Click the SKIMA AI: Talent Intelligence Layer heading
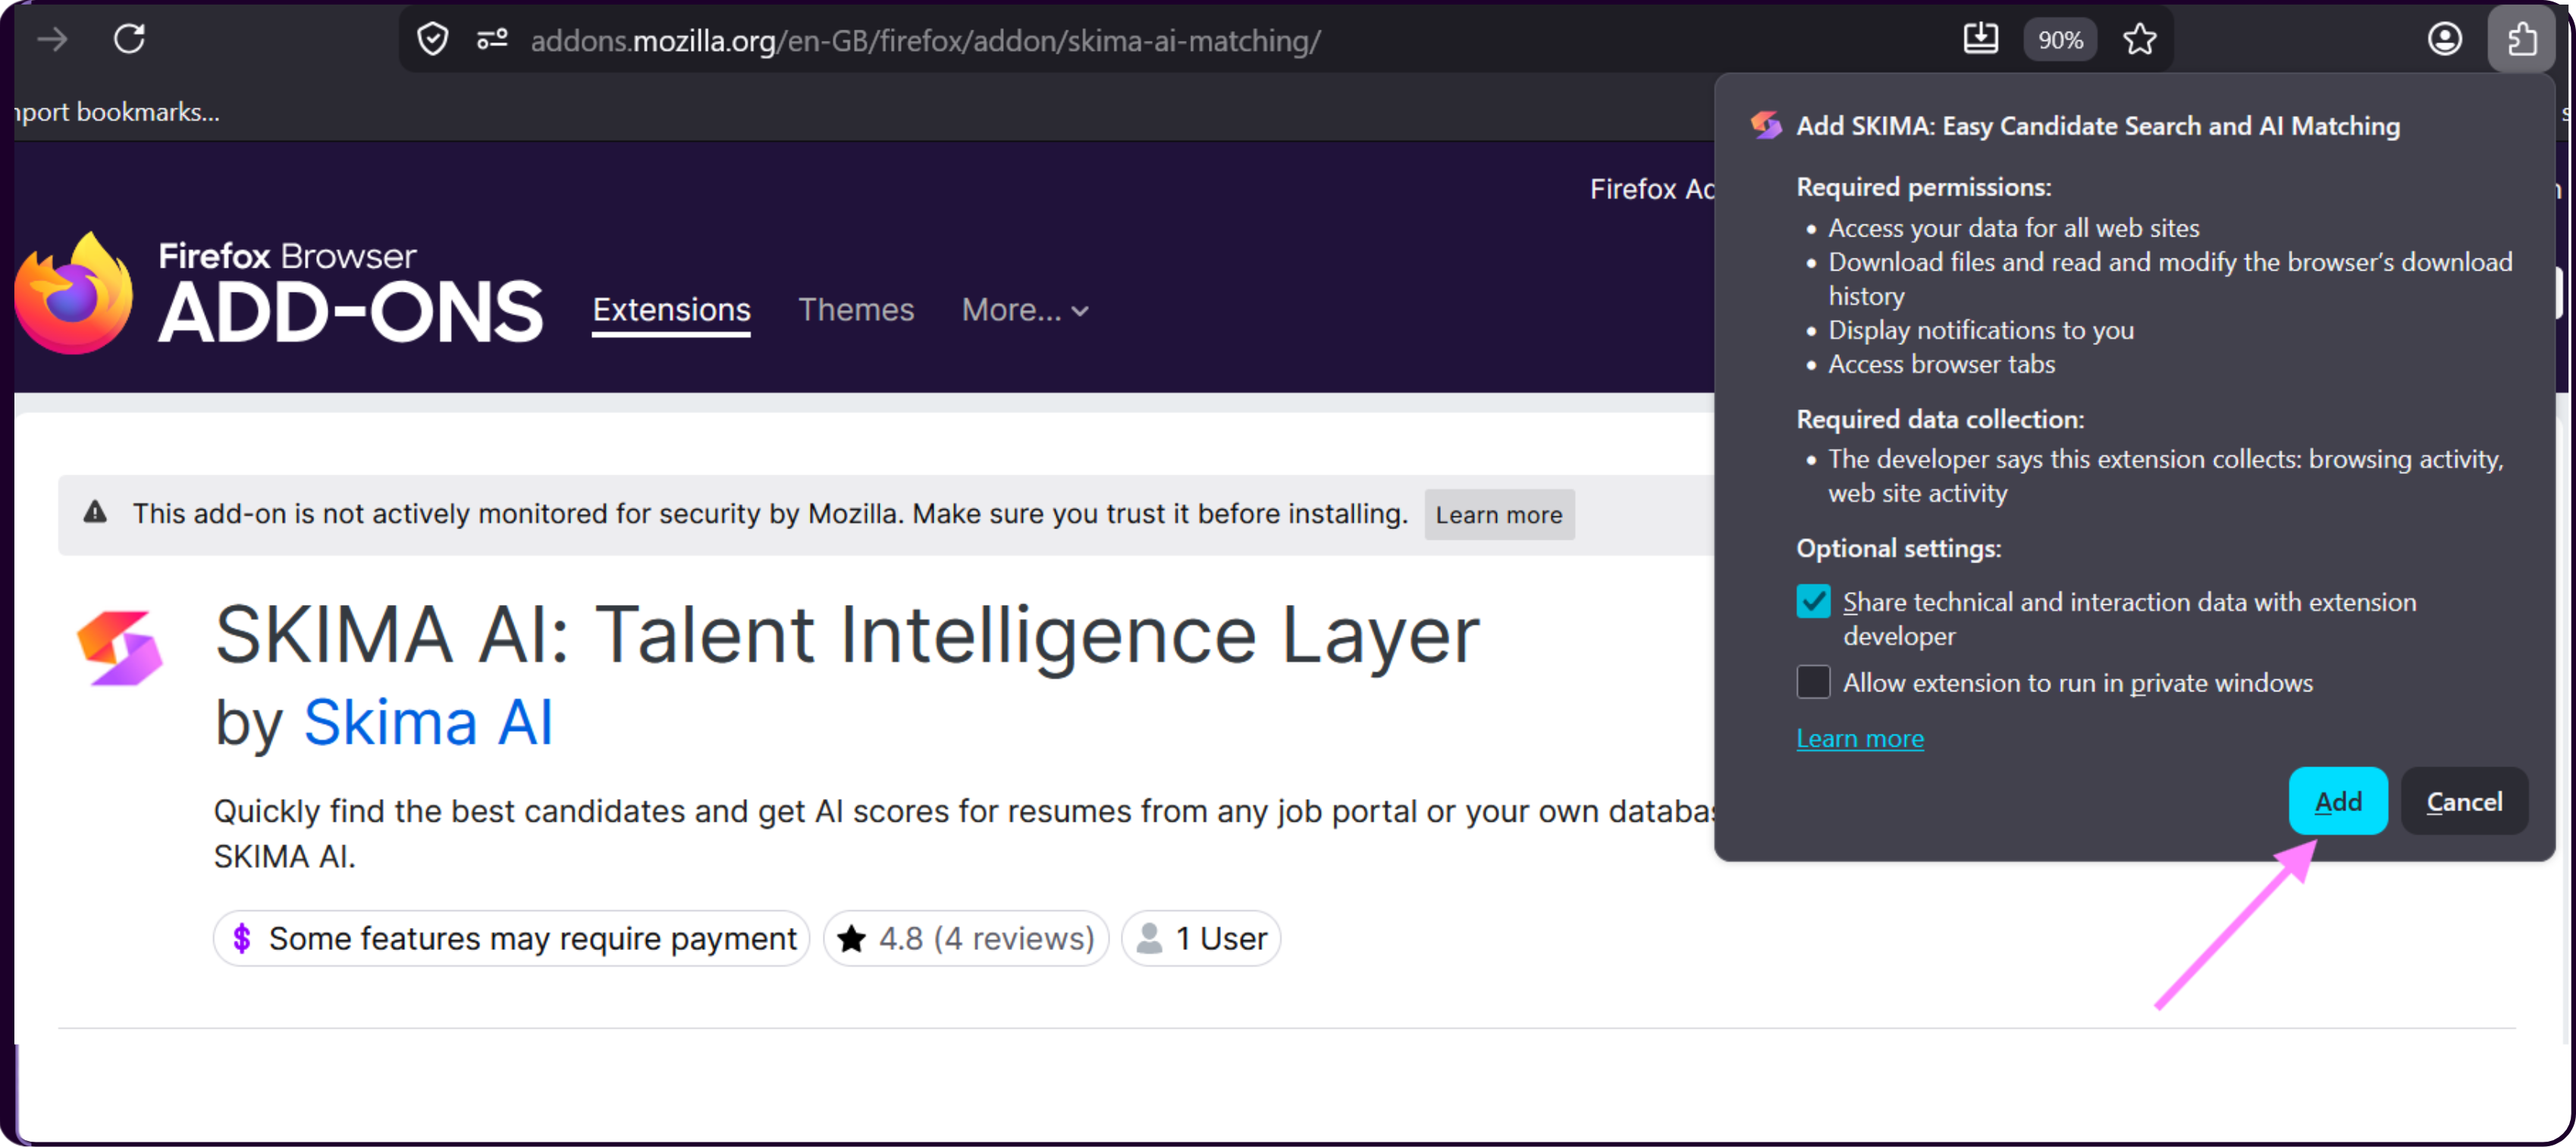Screen dimensions: 2576x1147 tap(847, 635)
